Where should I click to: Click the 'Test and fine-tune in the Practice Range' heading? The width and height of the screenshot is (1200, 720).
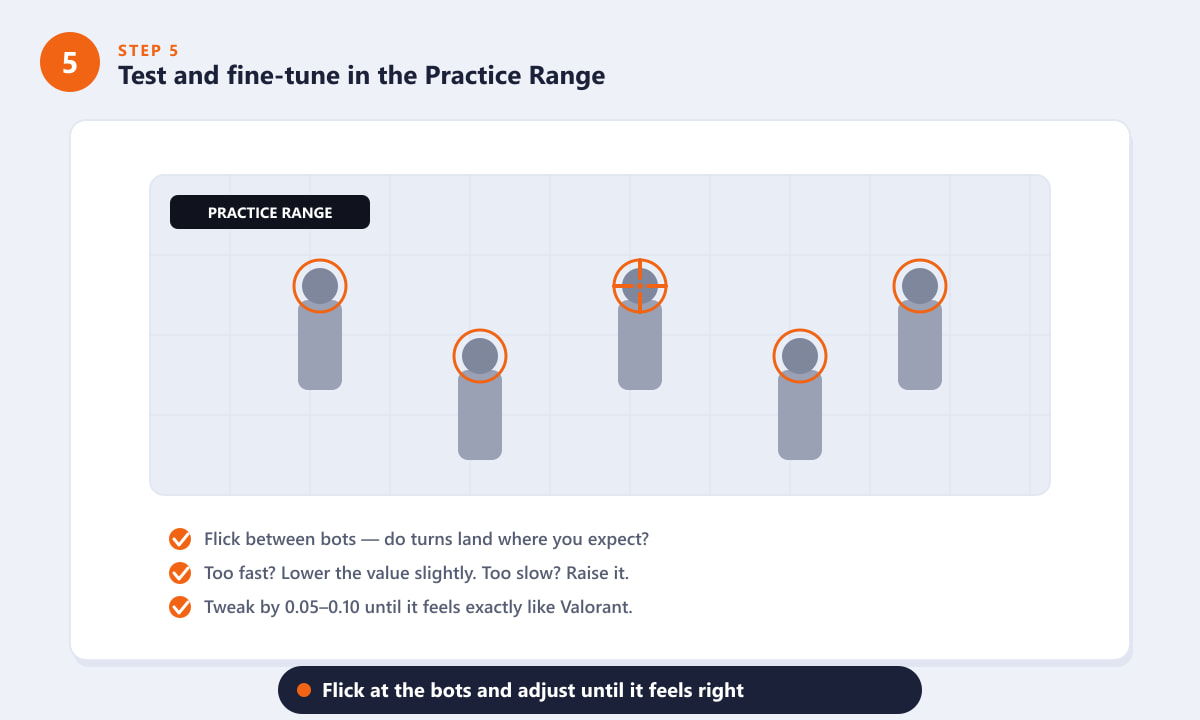362,75
